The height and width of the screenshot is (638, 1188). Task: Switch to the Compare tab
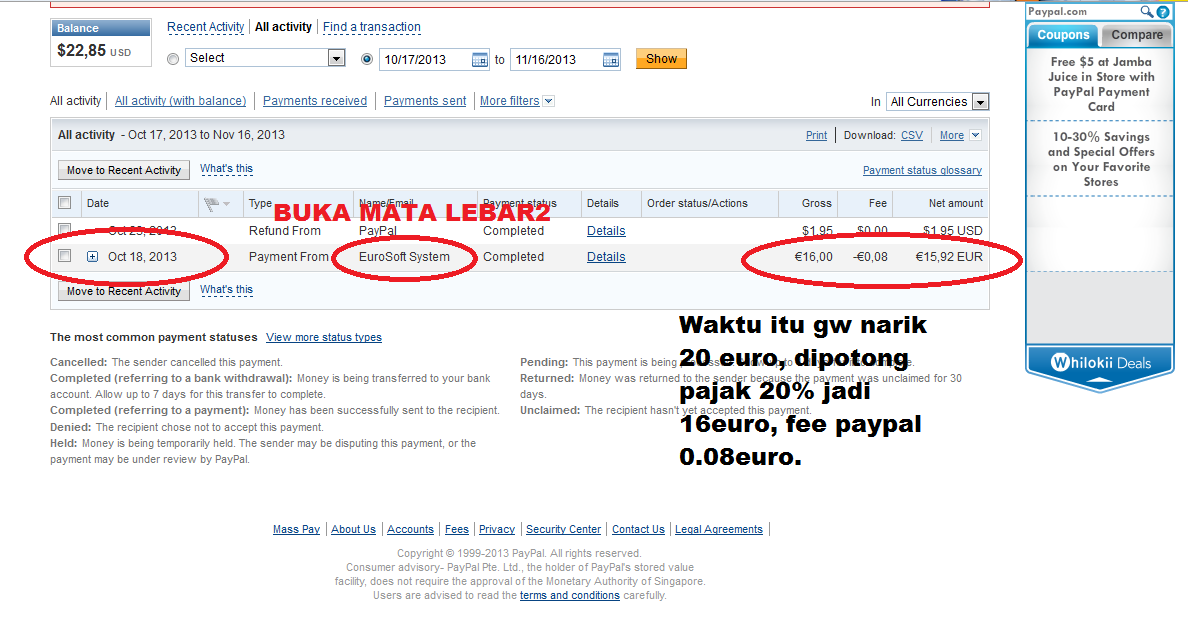point(1136,35)
